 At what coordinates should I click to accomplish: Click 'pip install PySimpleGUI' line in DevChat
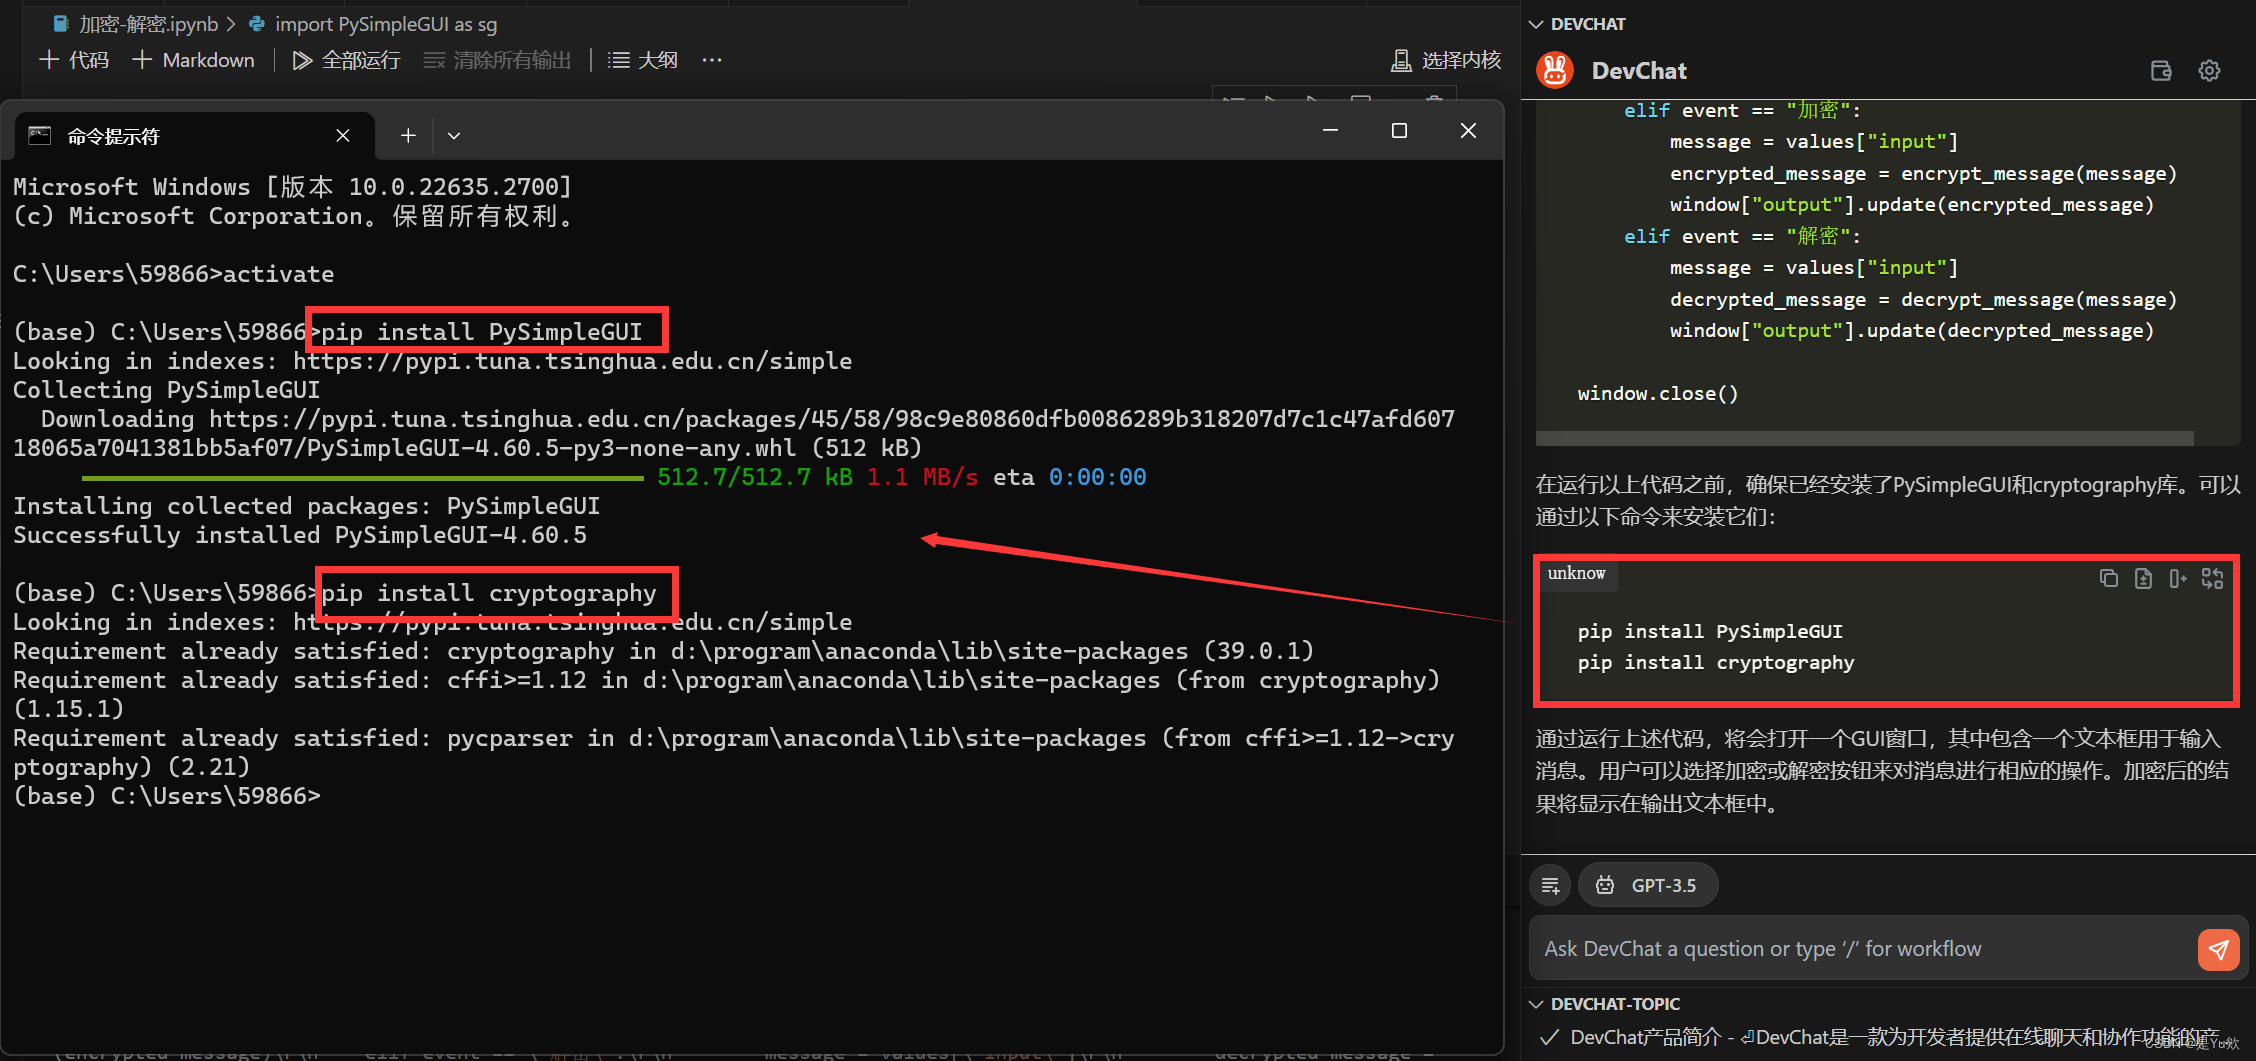pos(1710,631)
